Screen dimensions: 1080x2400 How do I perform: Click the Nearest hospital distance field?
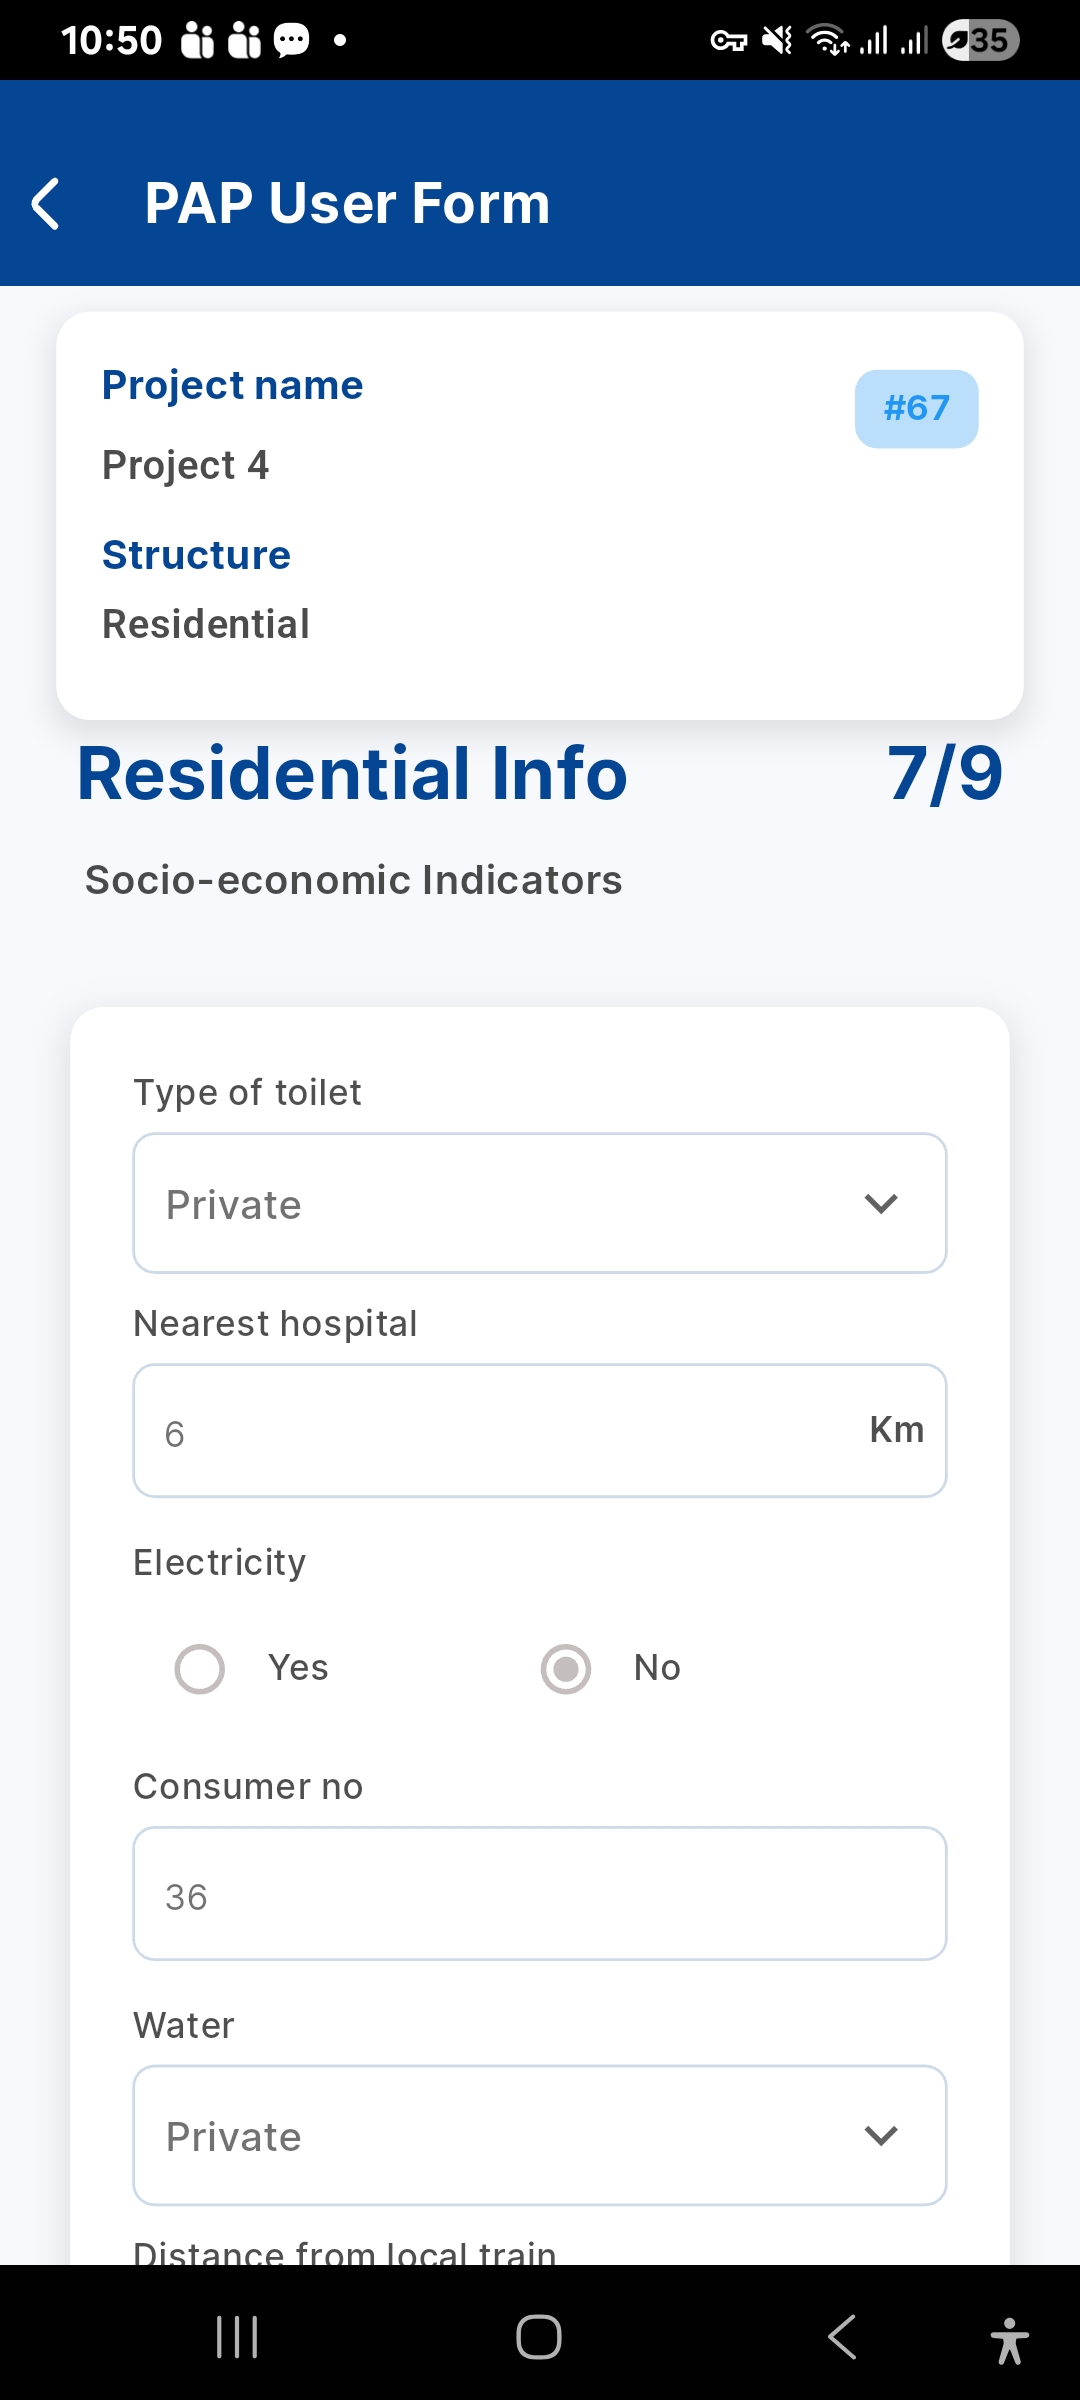[500, 1431]
